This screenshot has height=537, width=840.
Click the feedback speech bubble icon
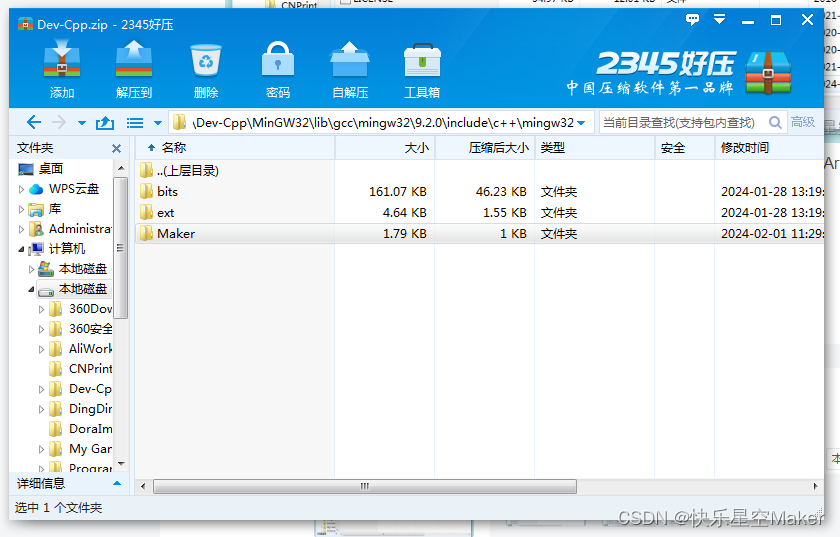tap(692, 20)
